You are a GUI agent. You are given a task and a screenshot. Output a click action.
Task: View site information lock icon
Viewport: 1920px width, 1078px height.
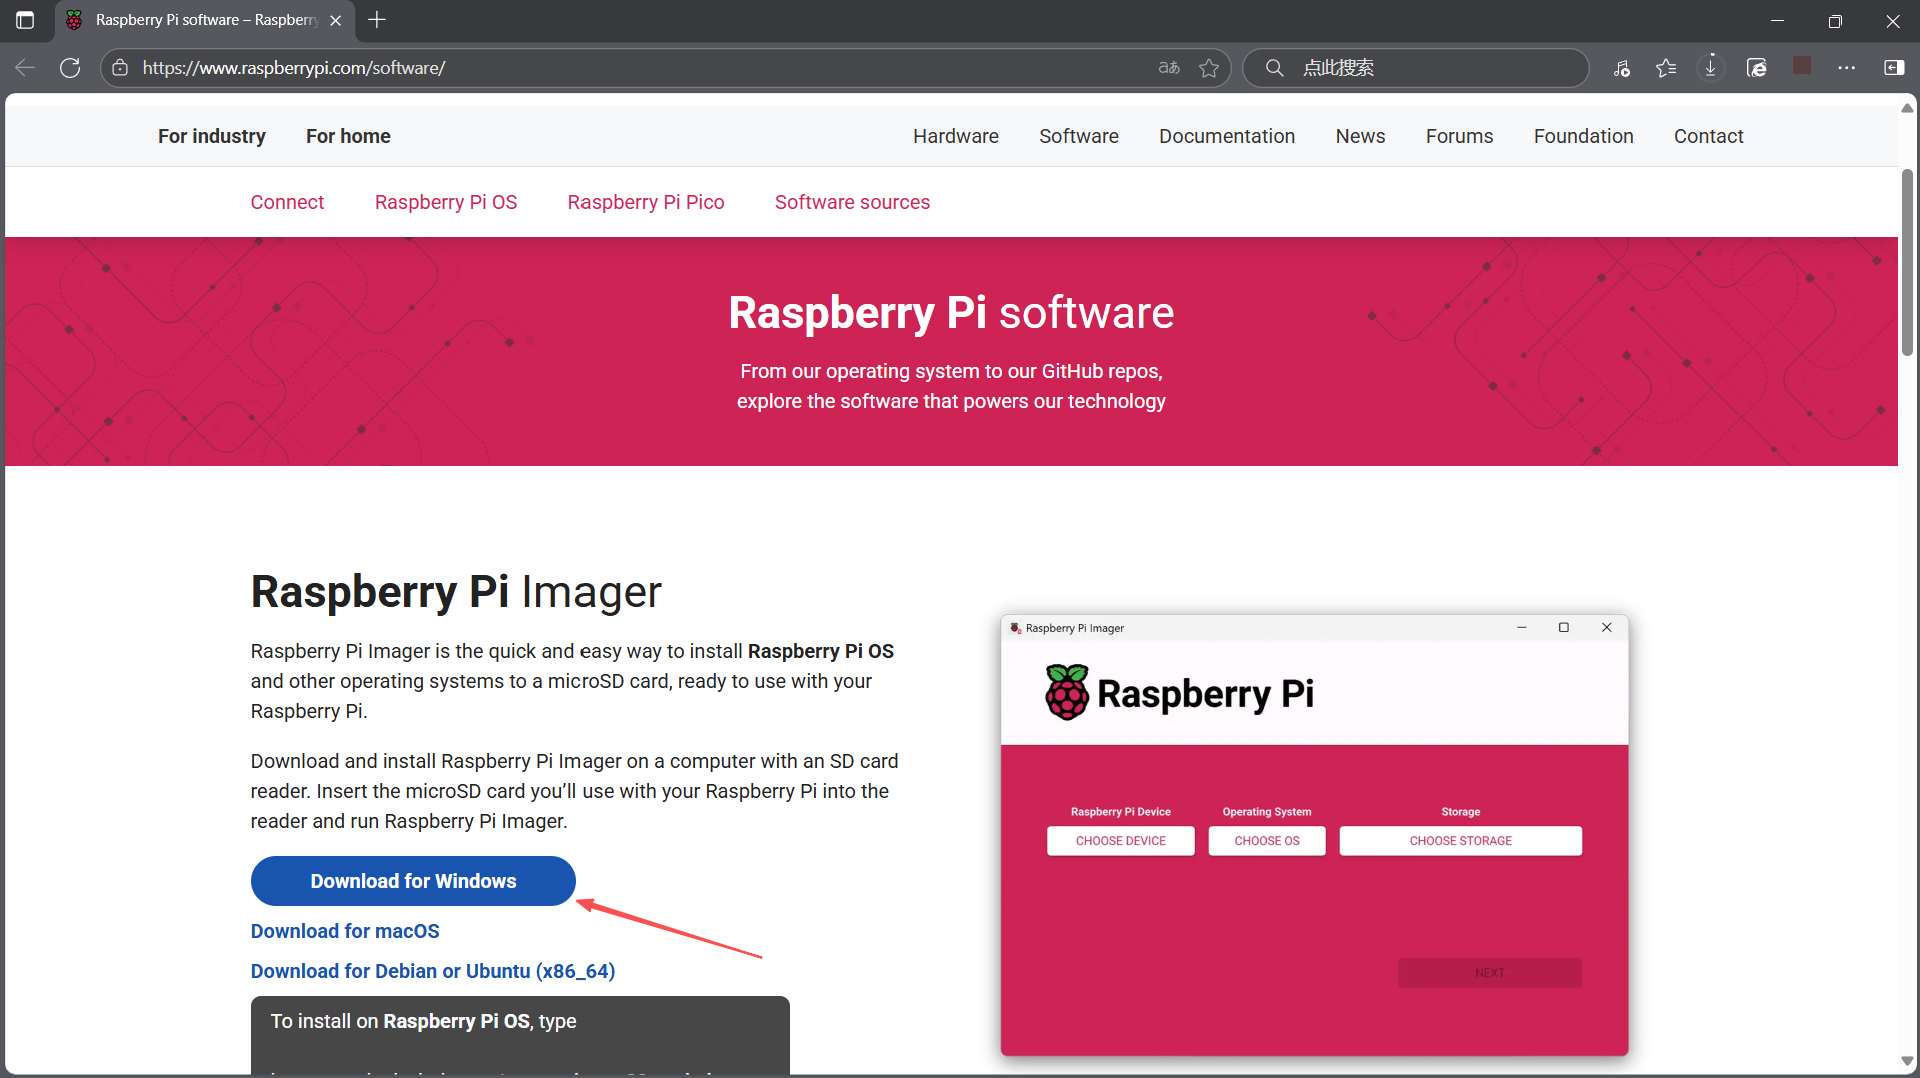click(x=120, y=68)
